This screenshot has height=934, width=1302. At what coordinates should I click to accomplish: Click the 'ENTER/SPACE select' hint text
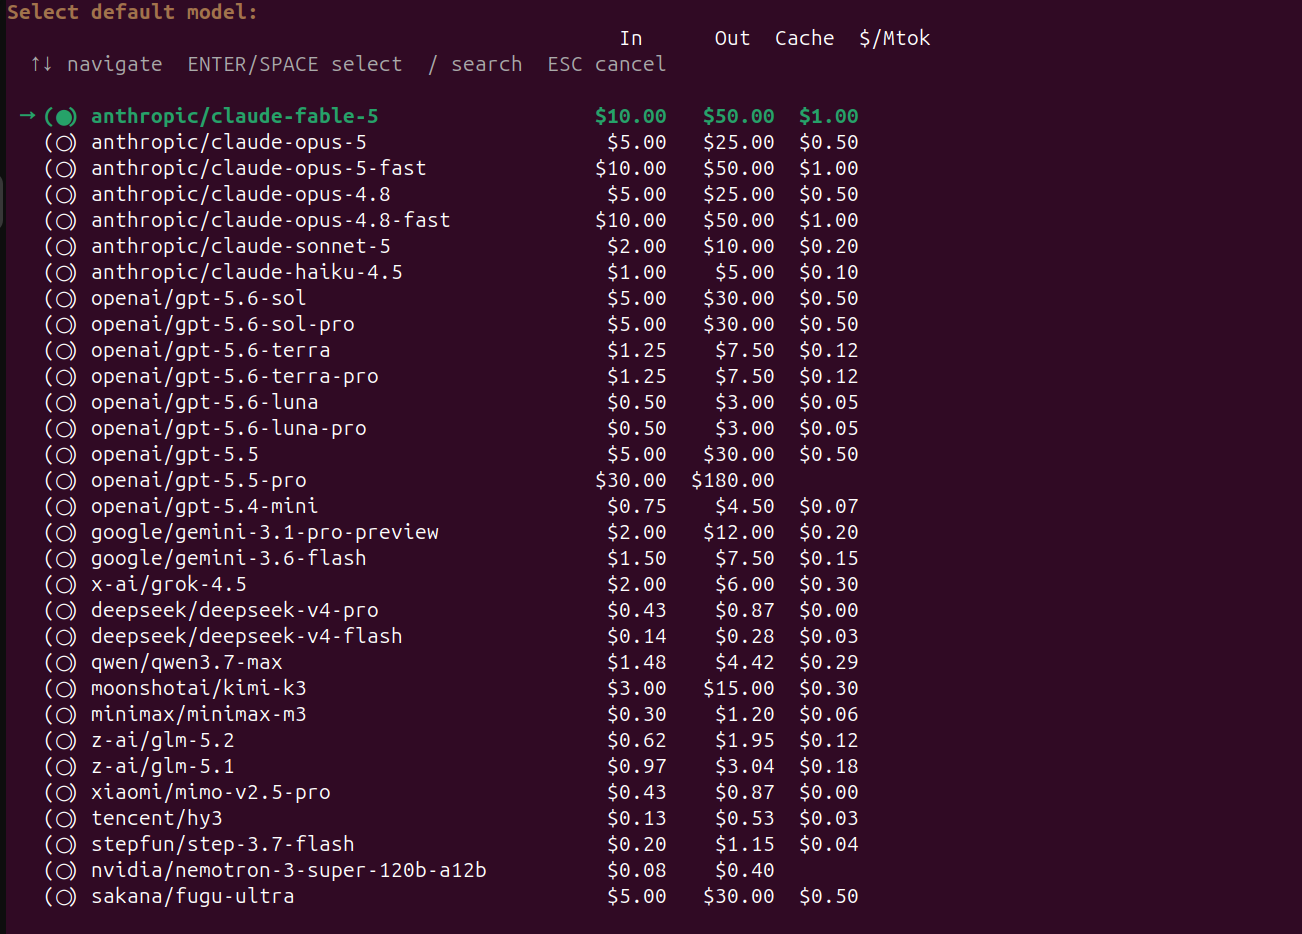pyautogui.click(x=294, y=64)
